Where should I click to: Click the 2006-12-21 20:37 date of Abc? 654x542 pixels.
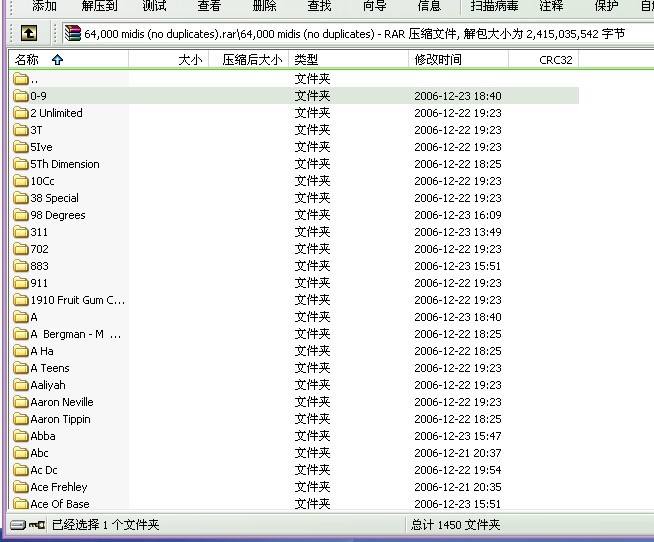[458, 453]
